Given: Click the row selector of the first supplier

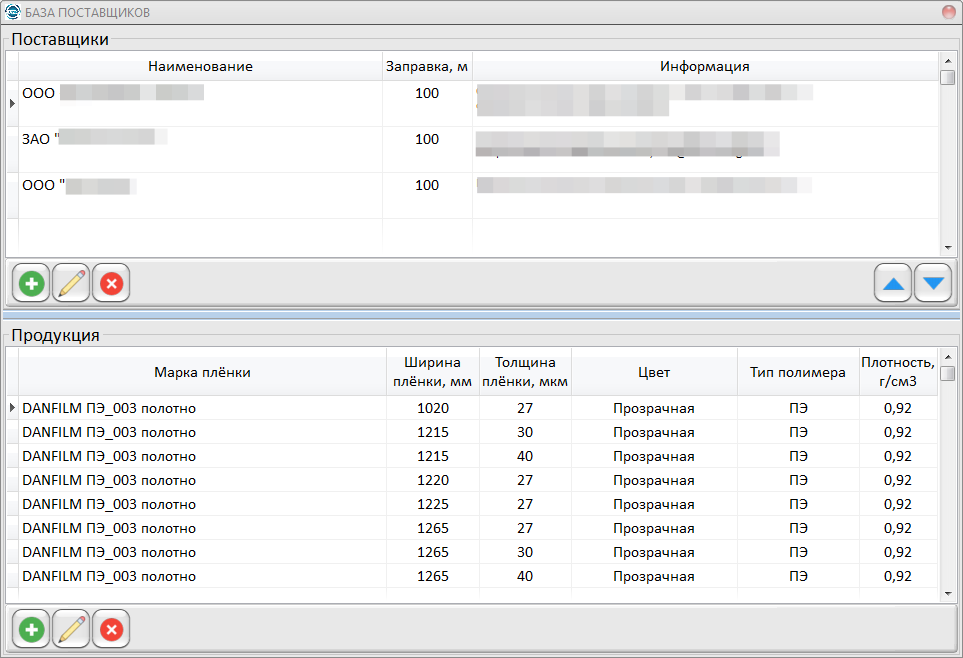Looking at the screenshot, I should (x=12, y=104).
